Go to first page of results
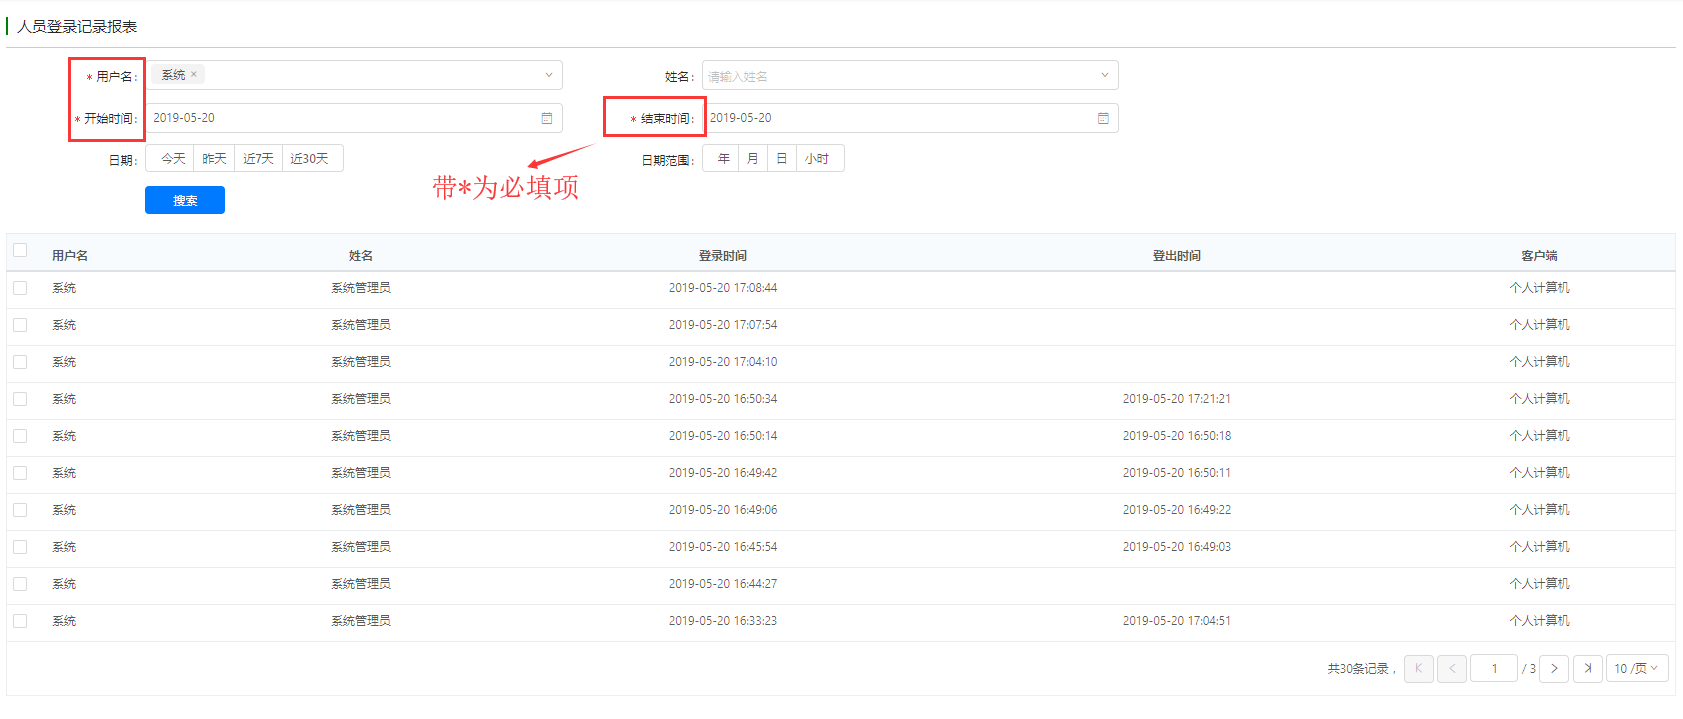The image size is (1683, 719). (x=1418, y=668)
